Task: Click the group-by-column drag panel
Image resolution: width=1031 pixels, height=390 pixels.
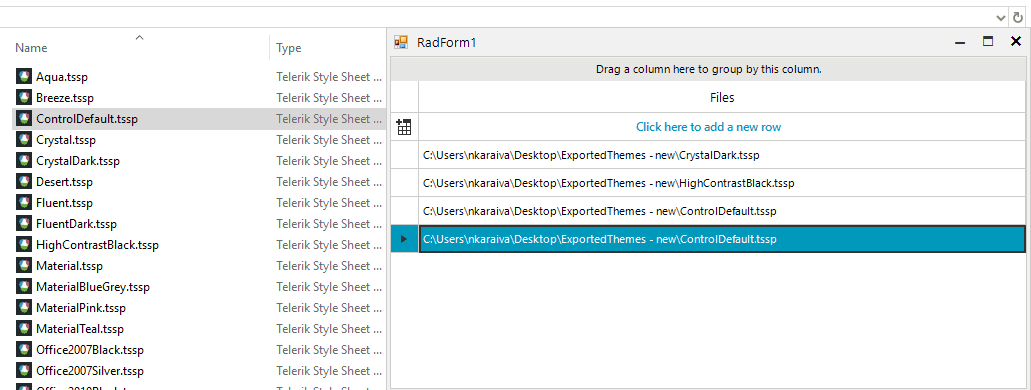Action: (x=708, y=69)
